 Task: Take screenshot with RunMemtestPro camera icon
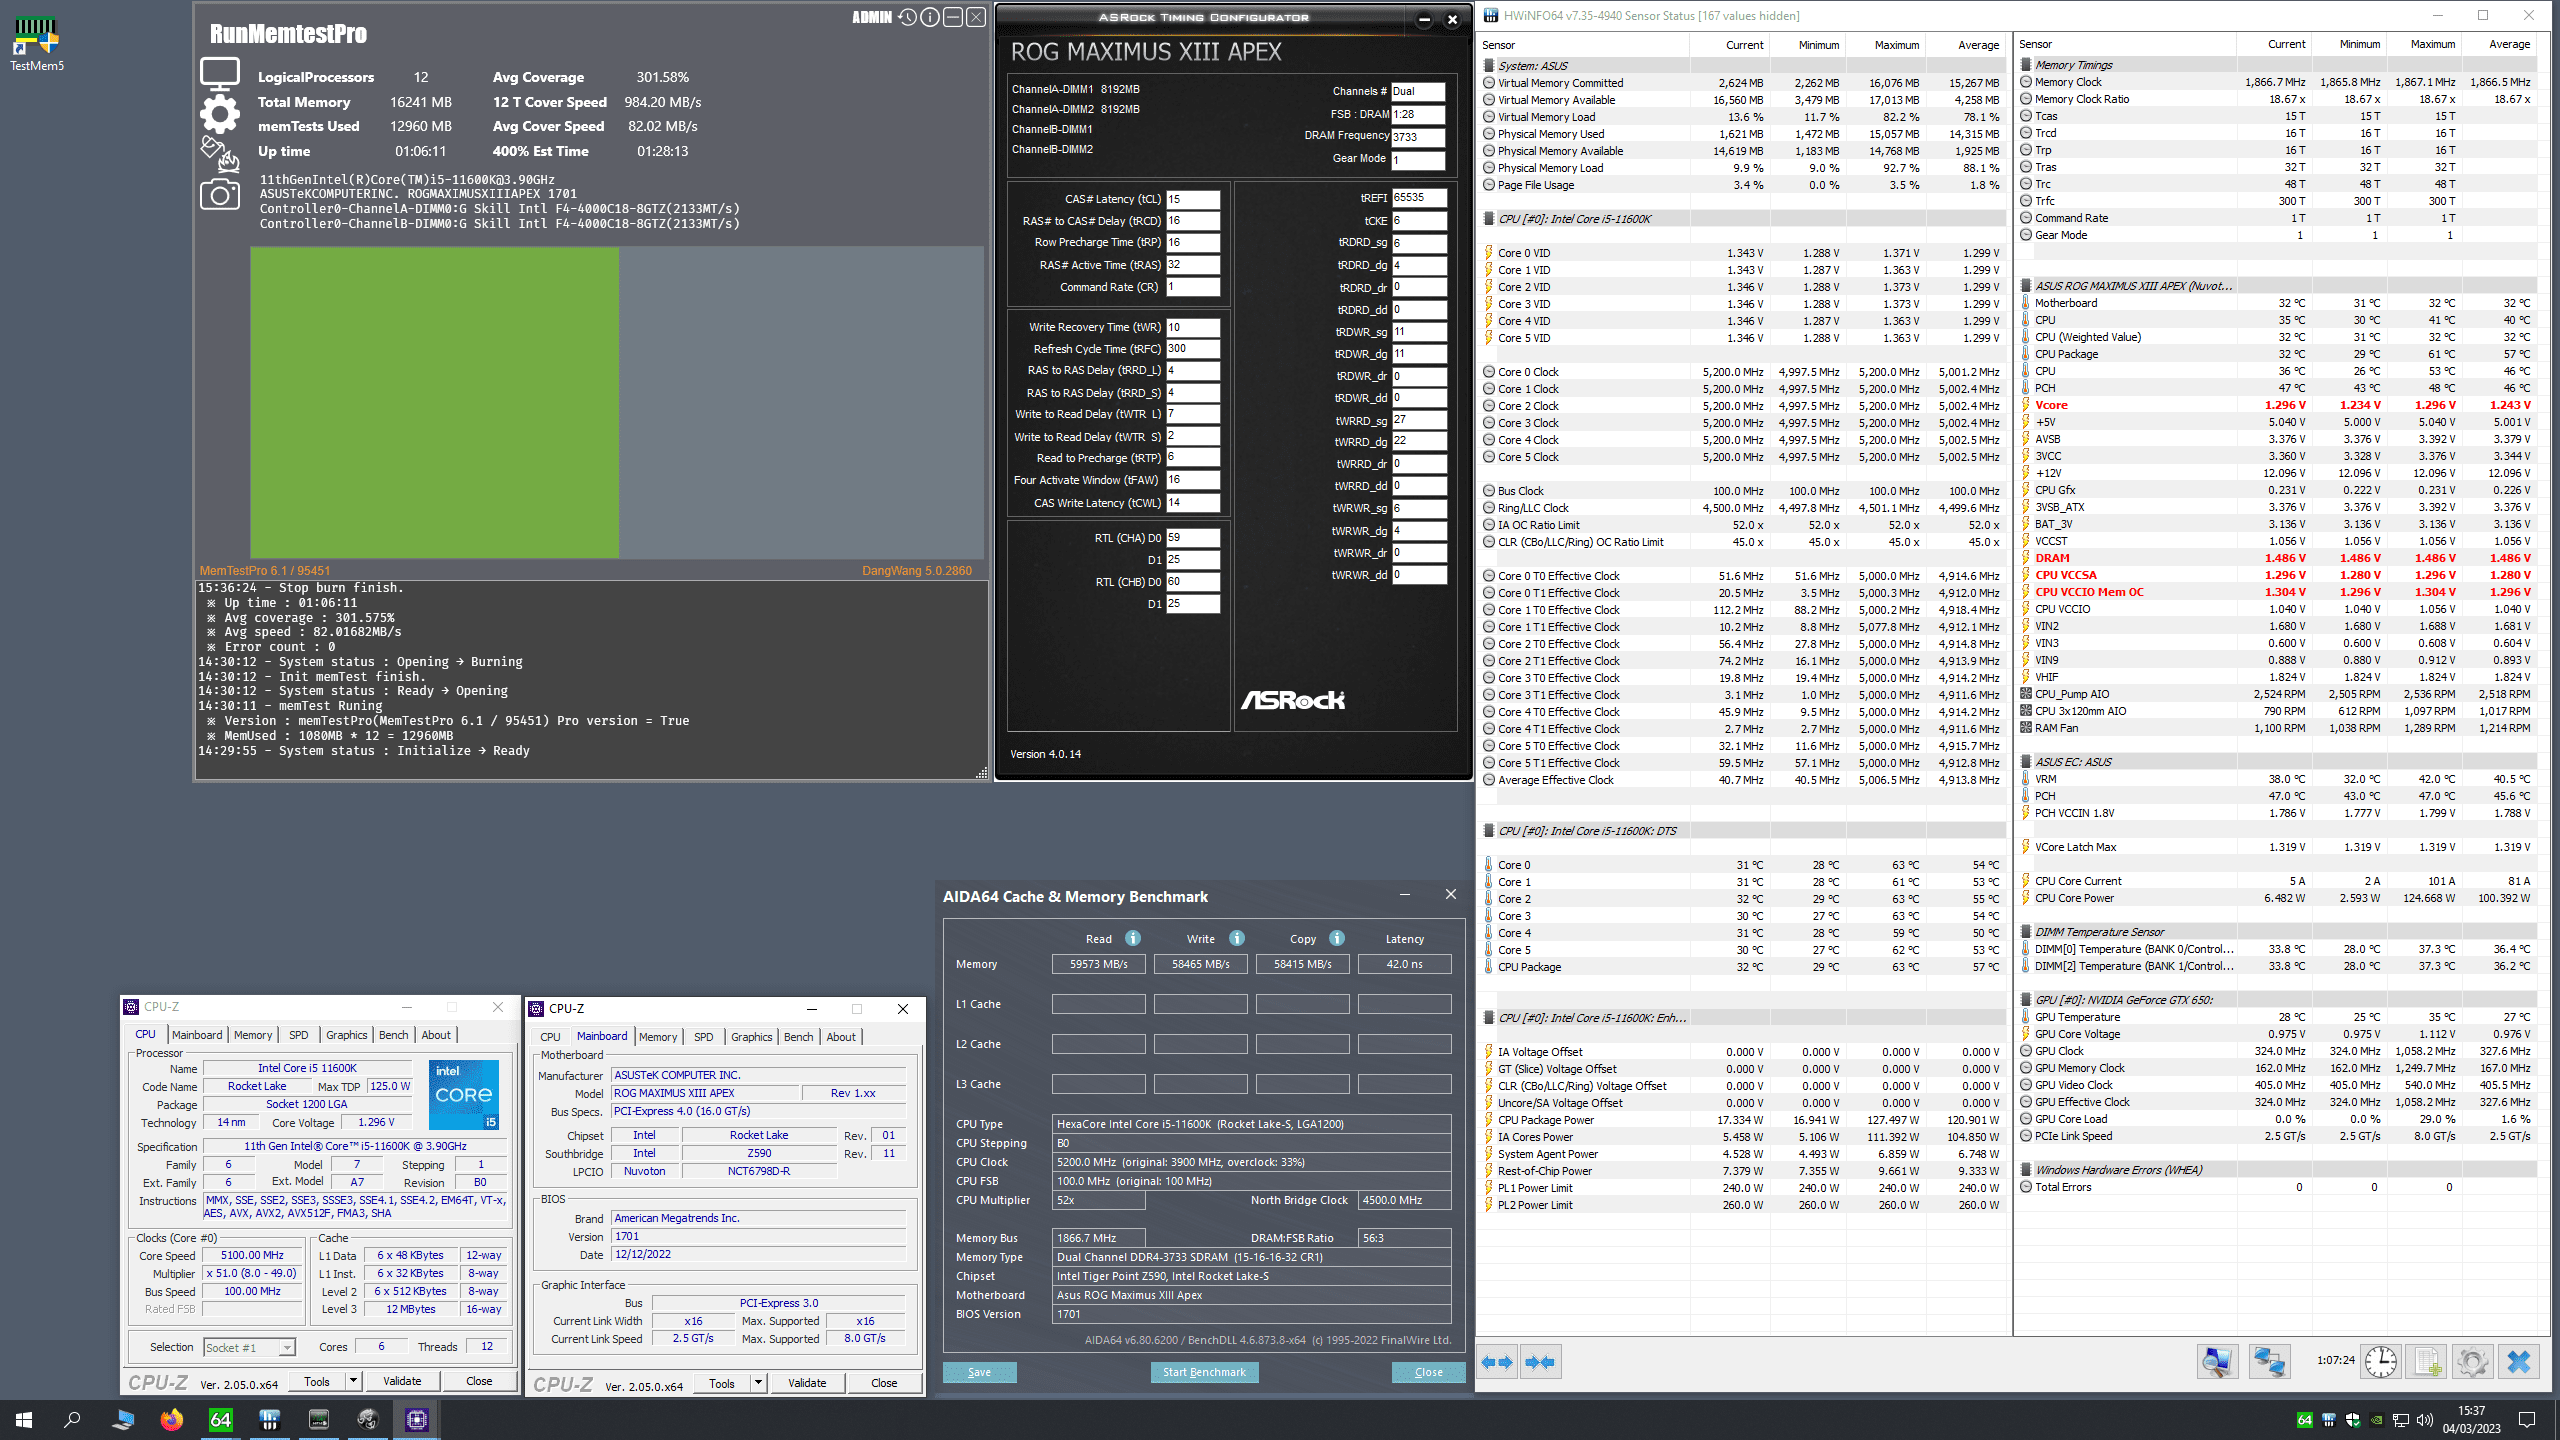point(220,194)
